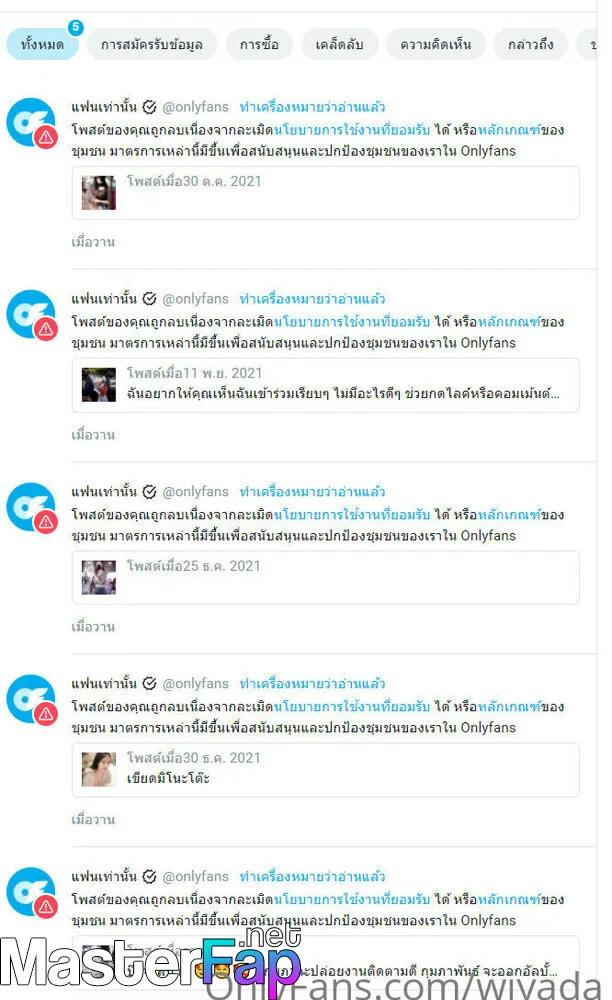
Task: Open community guidelines link in fourth notification
Action: (x=509, y=707)
